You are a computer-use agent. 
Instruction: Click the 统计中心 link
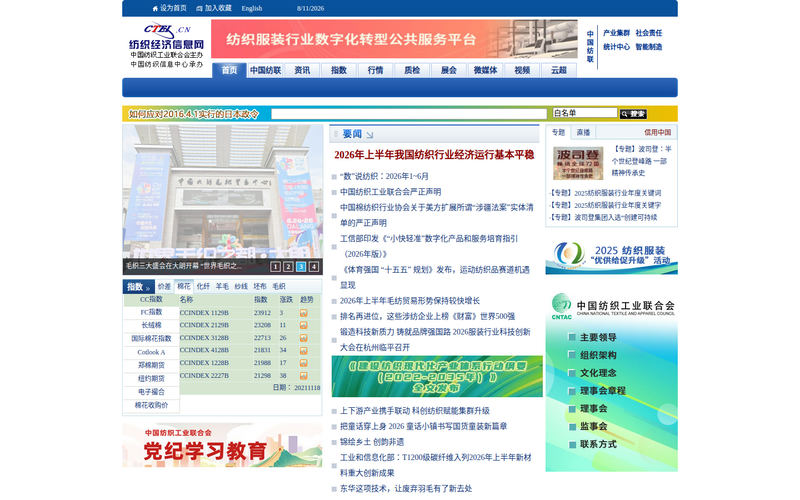[x=616, y=47]
